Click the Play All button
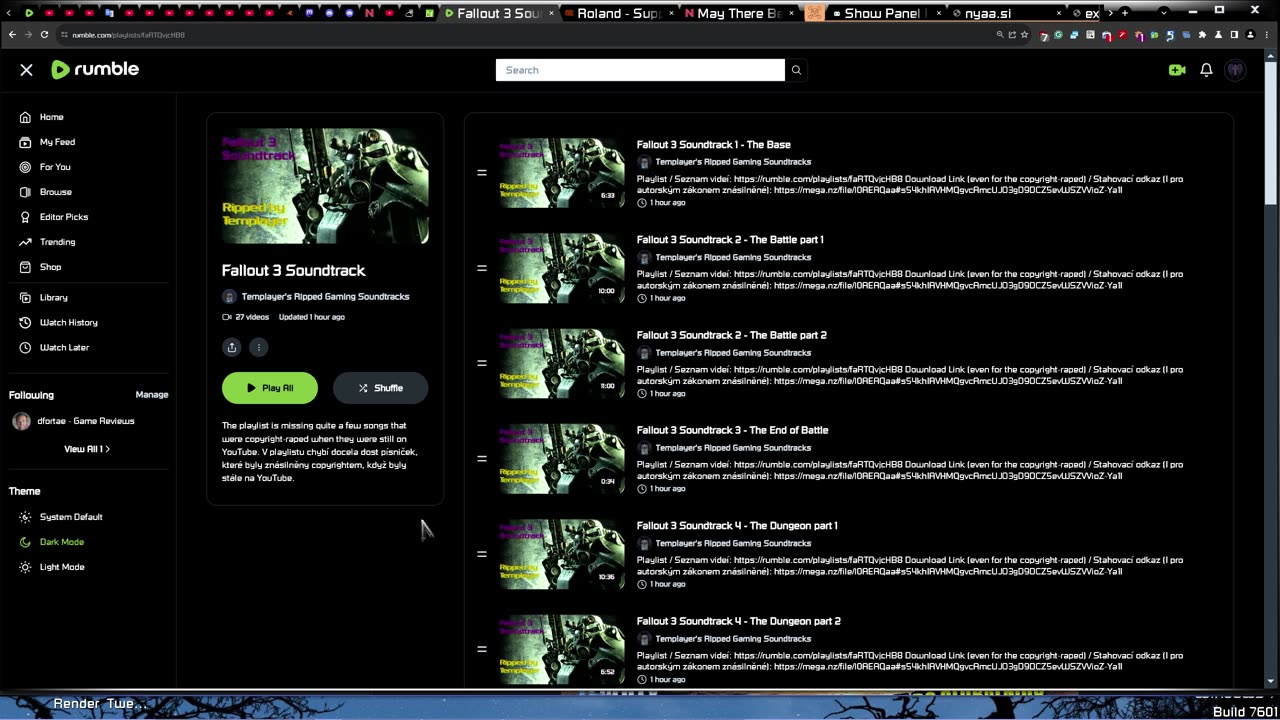The height and width of the screenshot is (720, 1280). coord(270,388)
